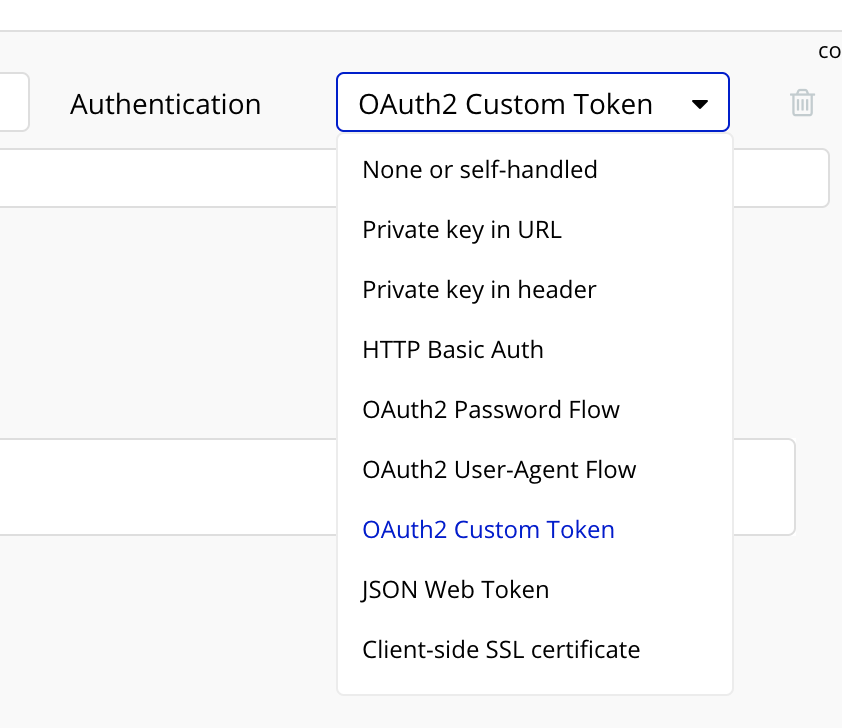Choose JSON Web Token authentication
This screenshot has height=728, width=842.
click(x=455, y=590)
